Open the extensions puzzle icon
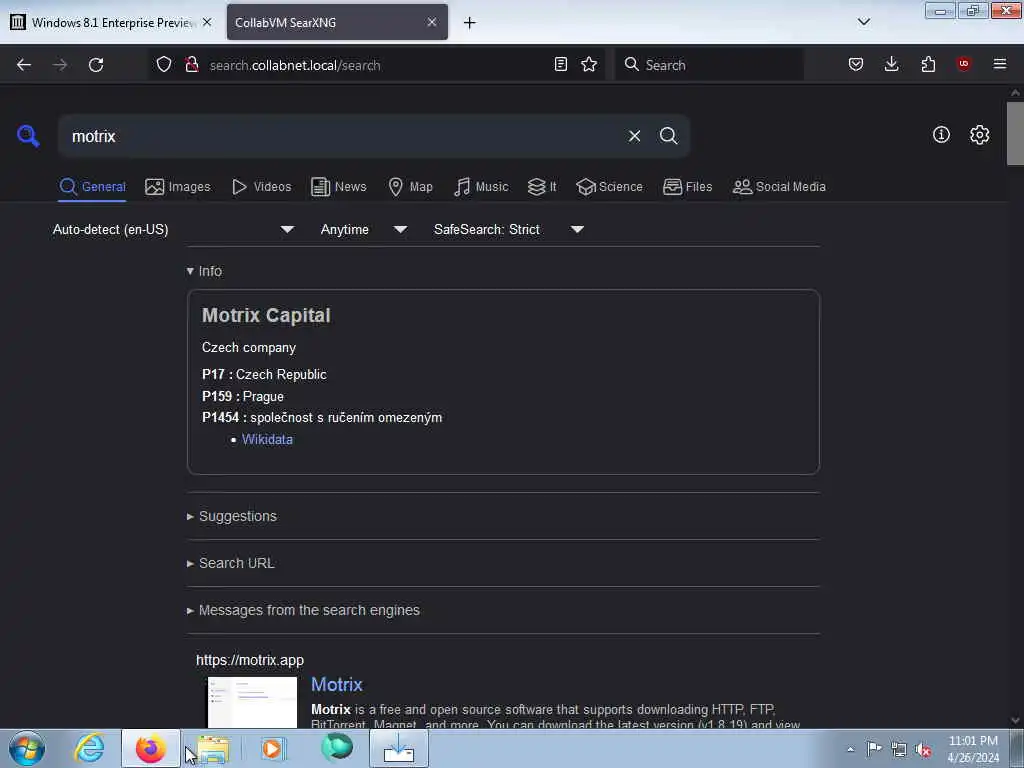Viewport: 1024px width, 768px height. [928, 64]
